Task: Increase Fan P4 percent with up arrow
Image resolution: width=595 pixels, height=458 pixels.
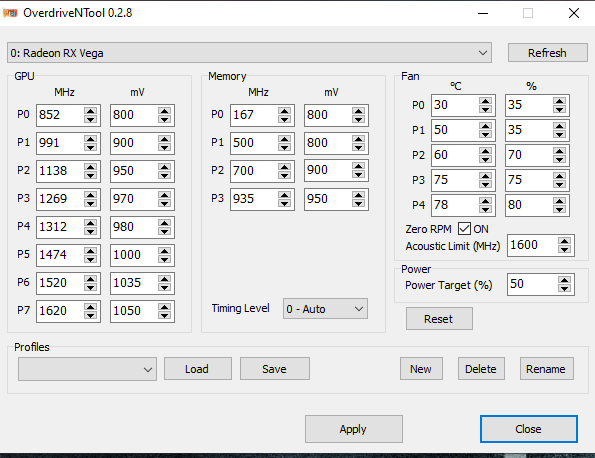Action: click(559, 201)
